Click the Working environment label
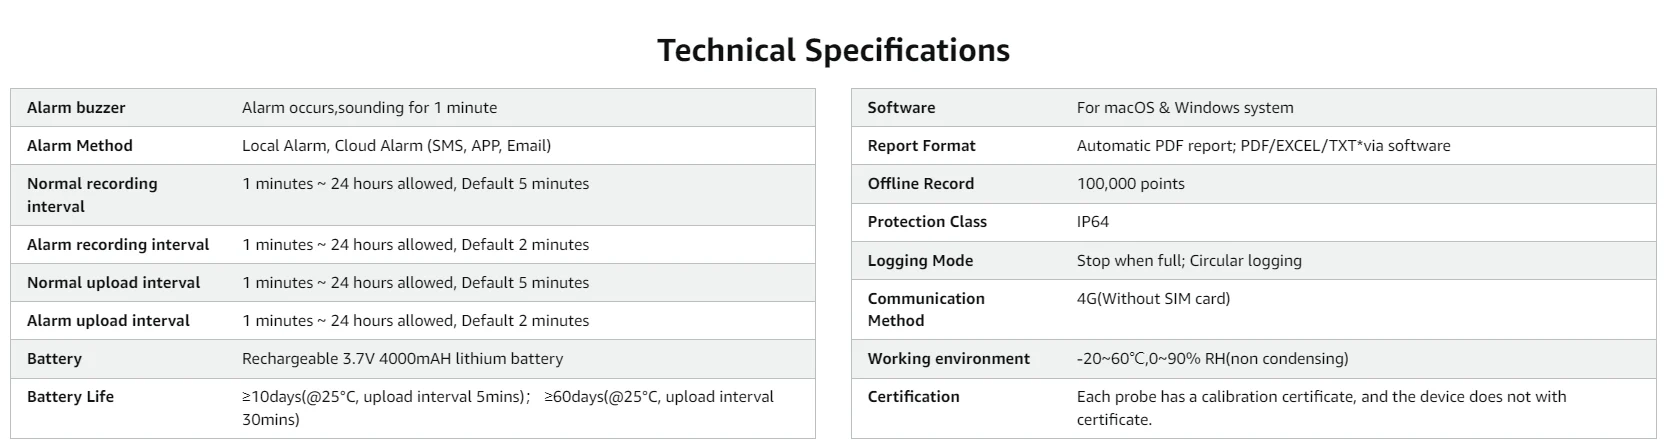This screenshot has width=1665, height=446. tap(948, 359)
